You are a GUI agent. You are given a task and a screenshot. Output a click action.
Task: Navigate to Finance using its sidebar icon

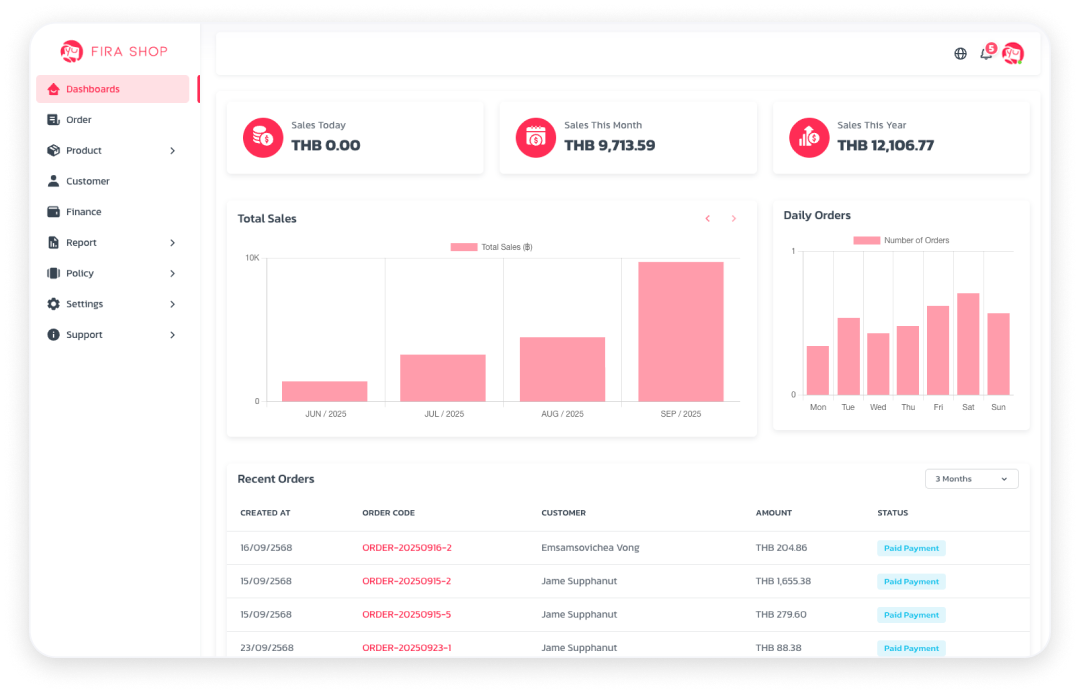pos(53,211)
